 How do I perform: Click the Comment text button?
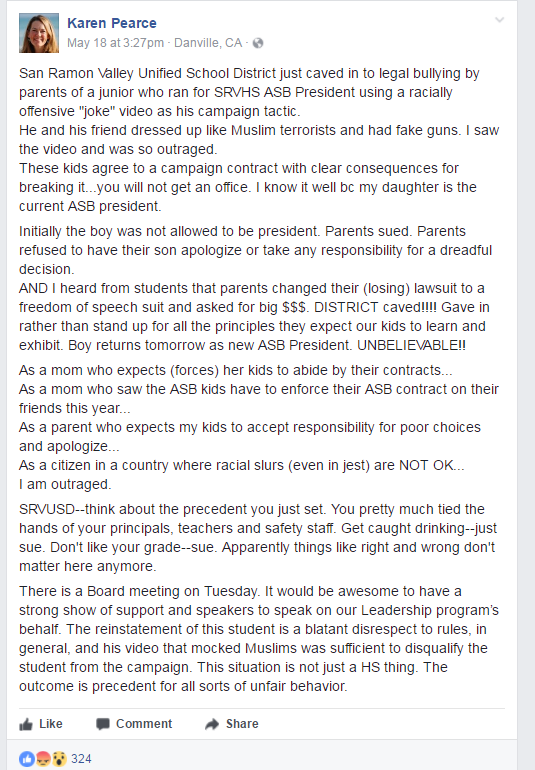(x=144, y=724)
